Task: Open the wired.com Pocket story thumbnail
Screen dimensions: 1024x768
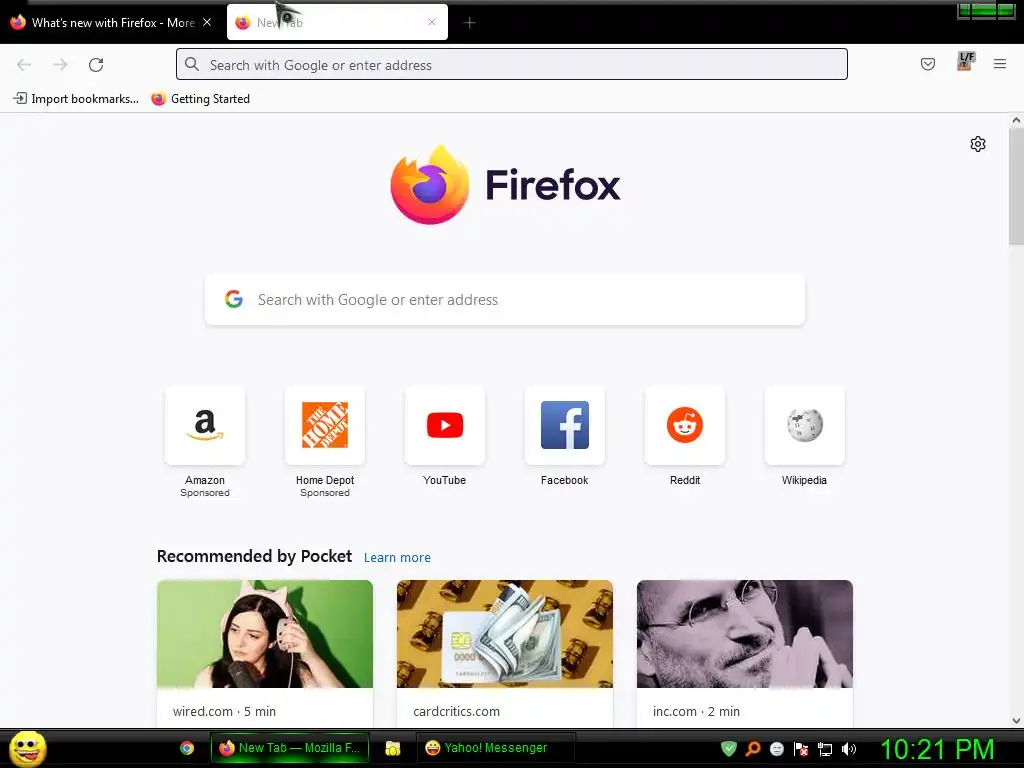Action: 265,634
